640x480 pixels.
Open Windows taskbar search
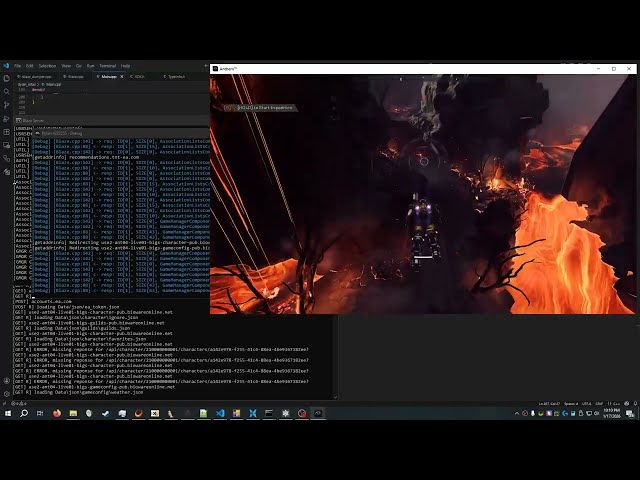[24, 413]
